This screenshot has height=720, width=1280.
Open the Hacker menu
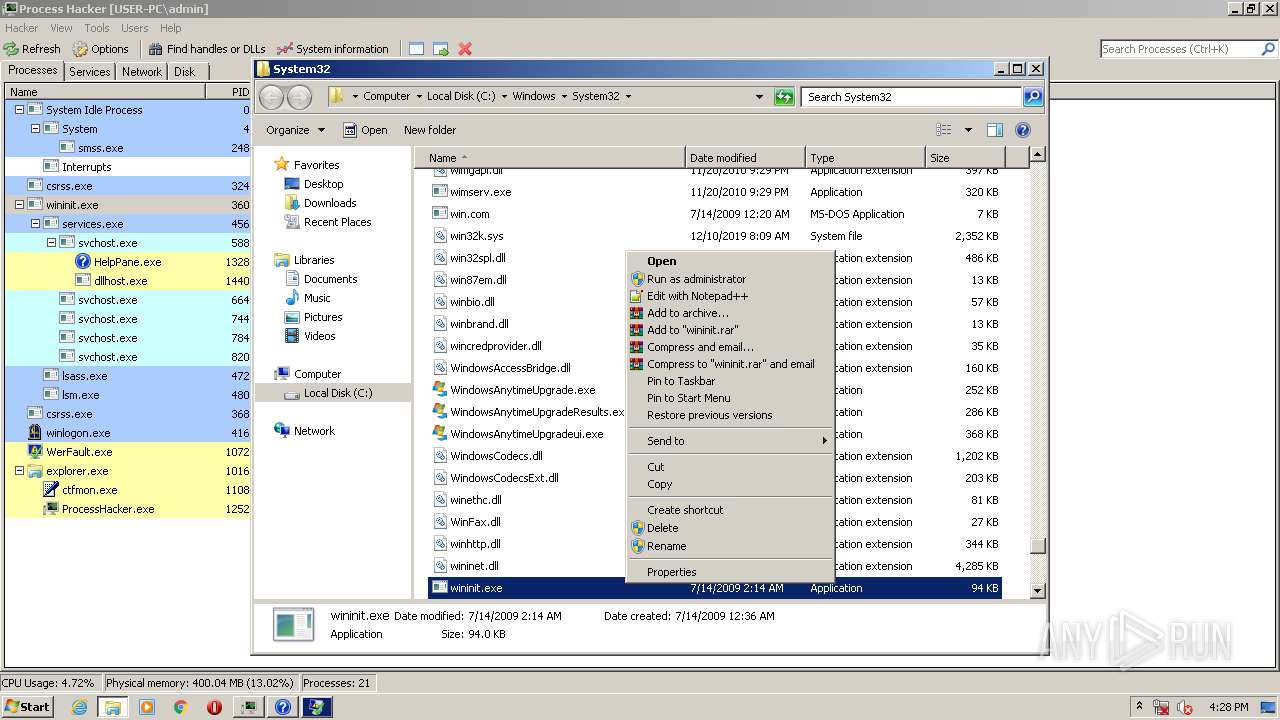click(x=21, y=28)
